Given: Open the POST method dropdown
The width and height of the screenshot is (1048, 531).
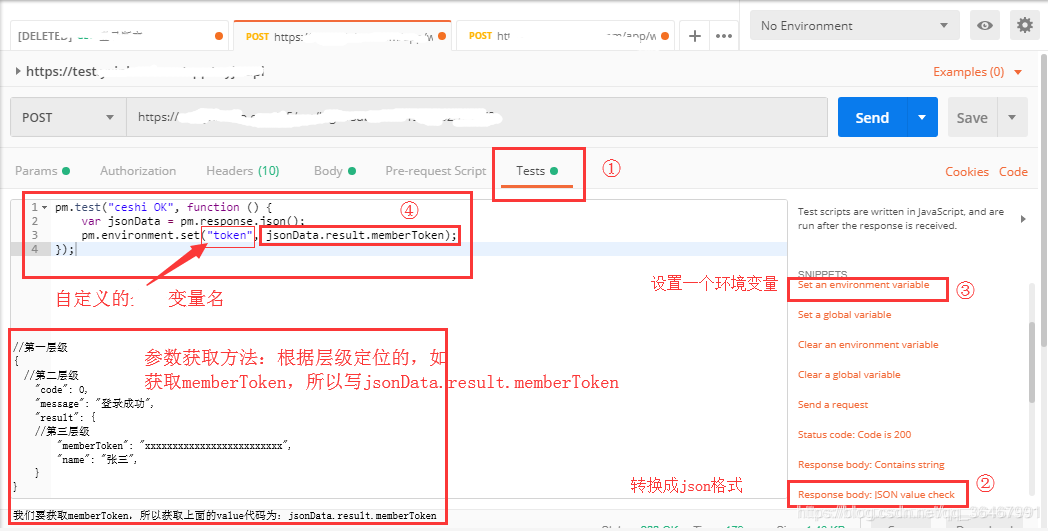Looking at the screenshot, I should click(x=67, y=117).
